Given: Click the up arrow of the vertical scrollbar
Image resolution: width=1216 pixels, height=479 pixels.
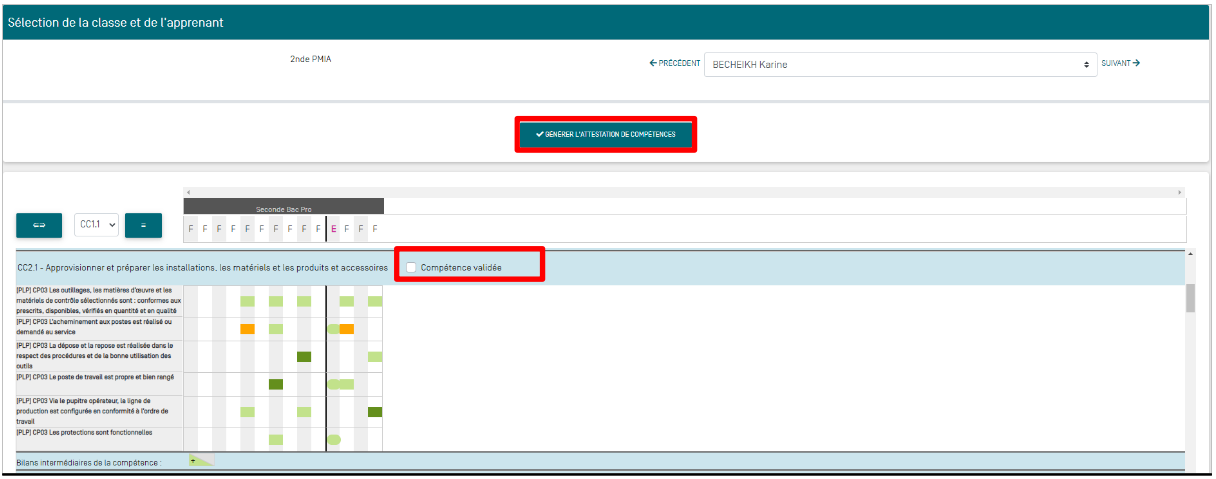Looking at the screenshot, I should (x=1190, y=254).
